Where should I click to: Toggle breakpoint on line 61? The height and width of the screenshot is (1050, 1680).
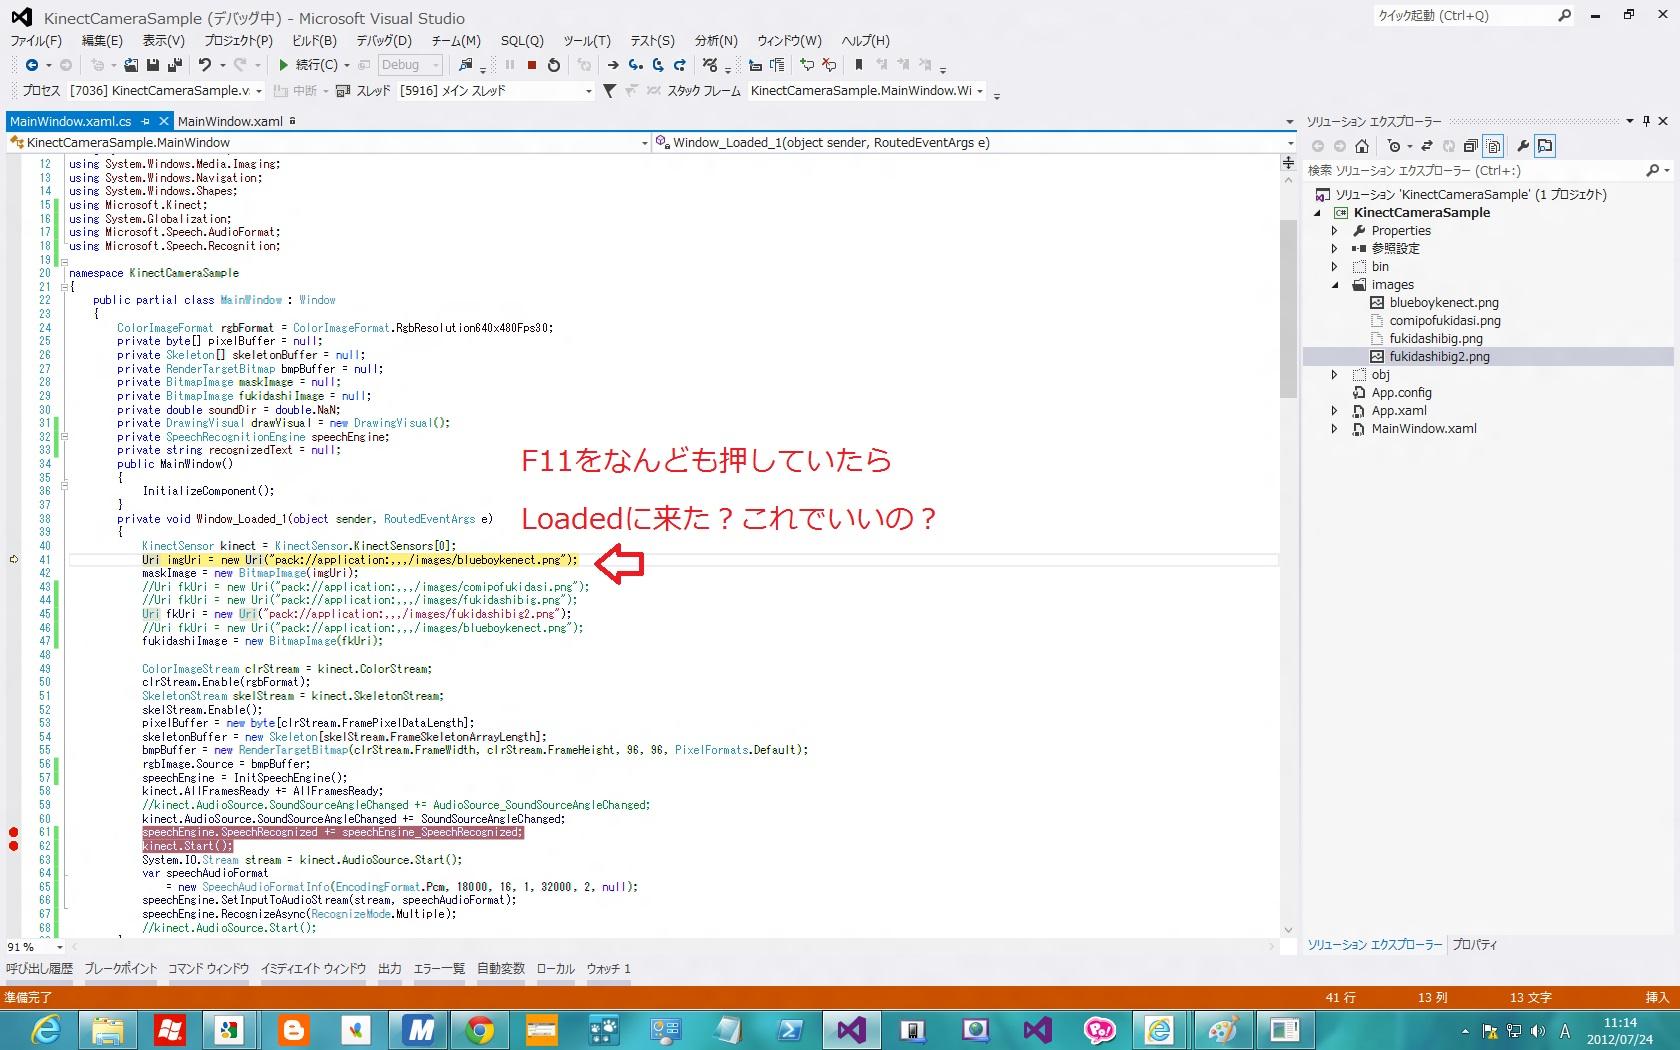pos(14,832)
